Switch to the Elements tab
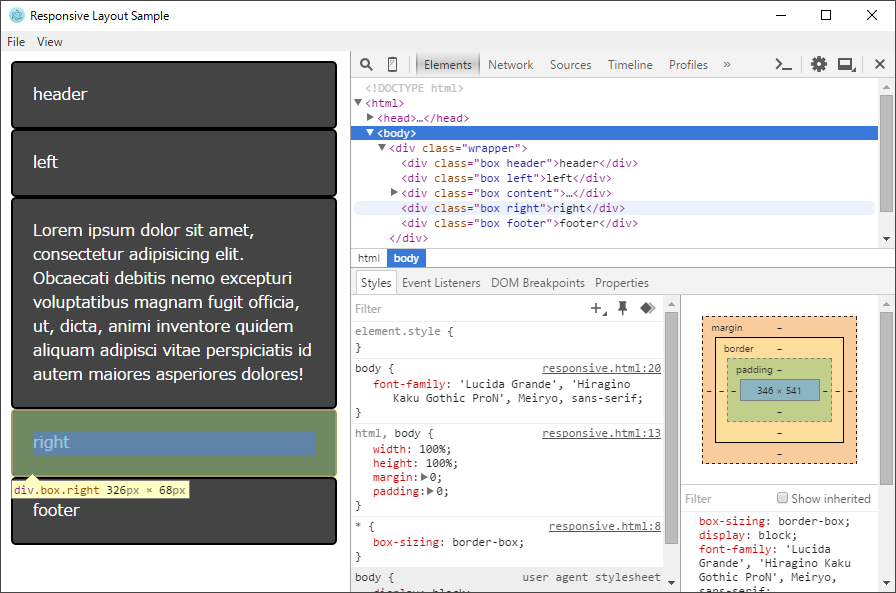Image resolution: width=896 pixels, height=593 pixels. [x=447, y=65]
